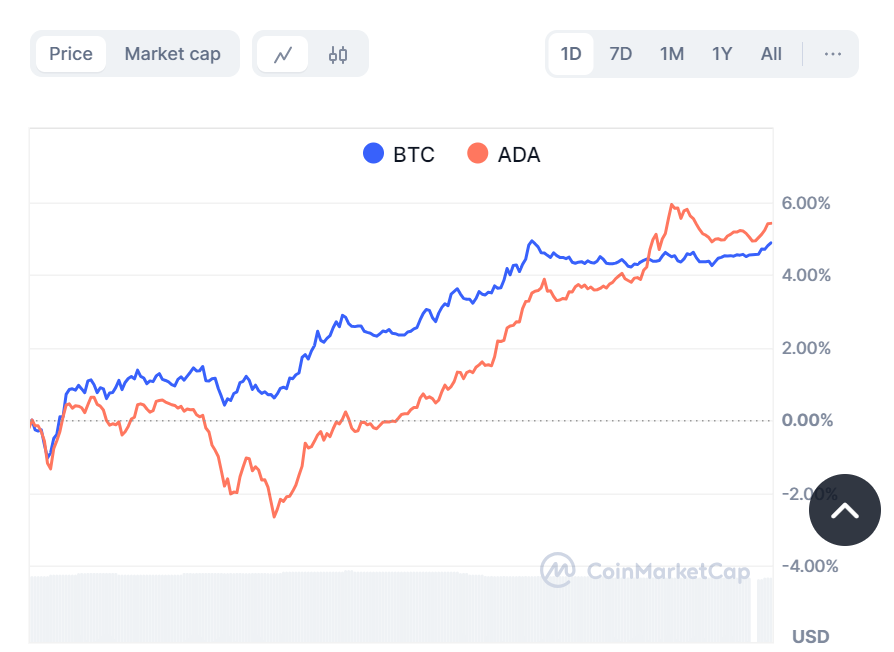894x652 pixels.
Task: Toggle the BTC series blue dot
Action: 373,154
